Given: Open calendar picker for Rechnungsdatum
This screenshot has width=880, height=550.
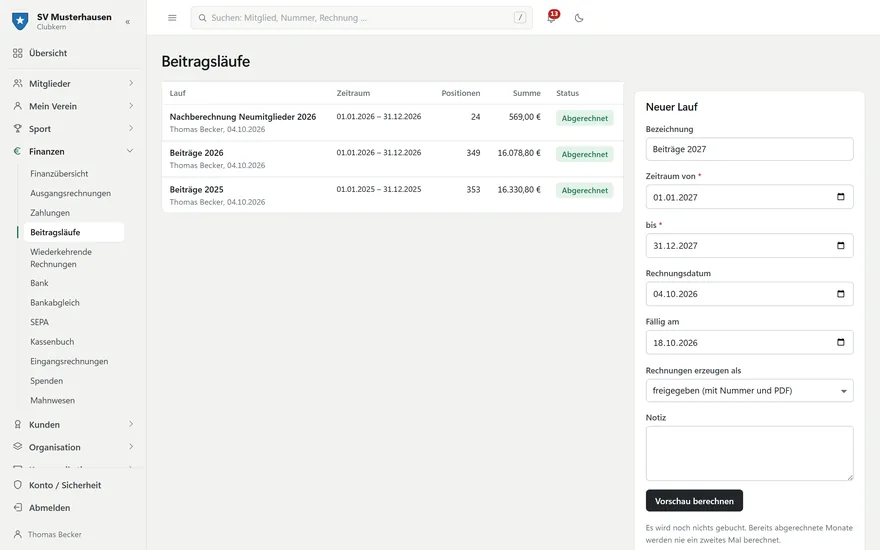Looking at the screenshot, I should point(840,294).
